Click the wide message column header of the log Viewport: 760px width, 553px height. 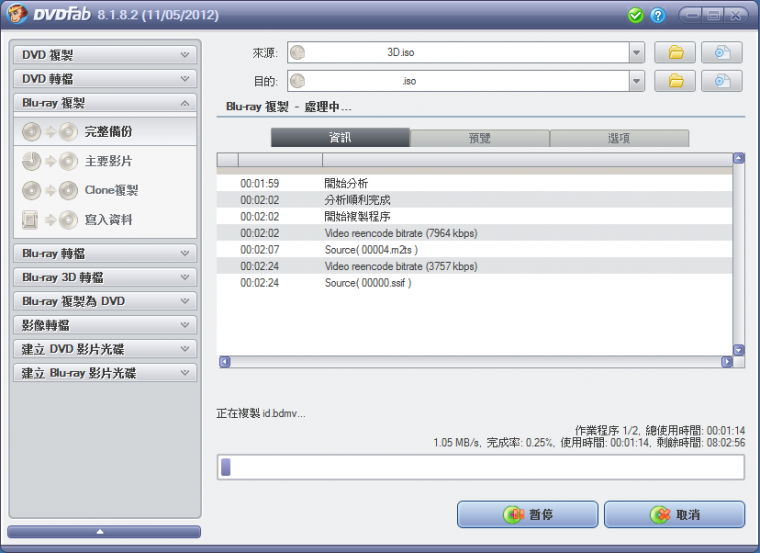point(527,159)
